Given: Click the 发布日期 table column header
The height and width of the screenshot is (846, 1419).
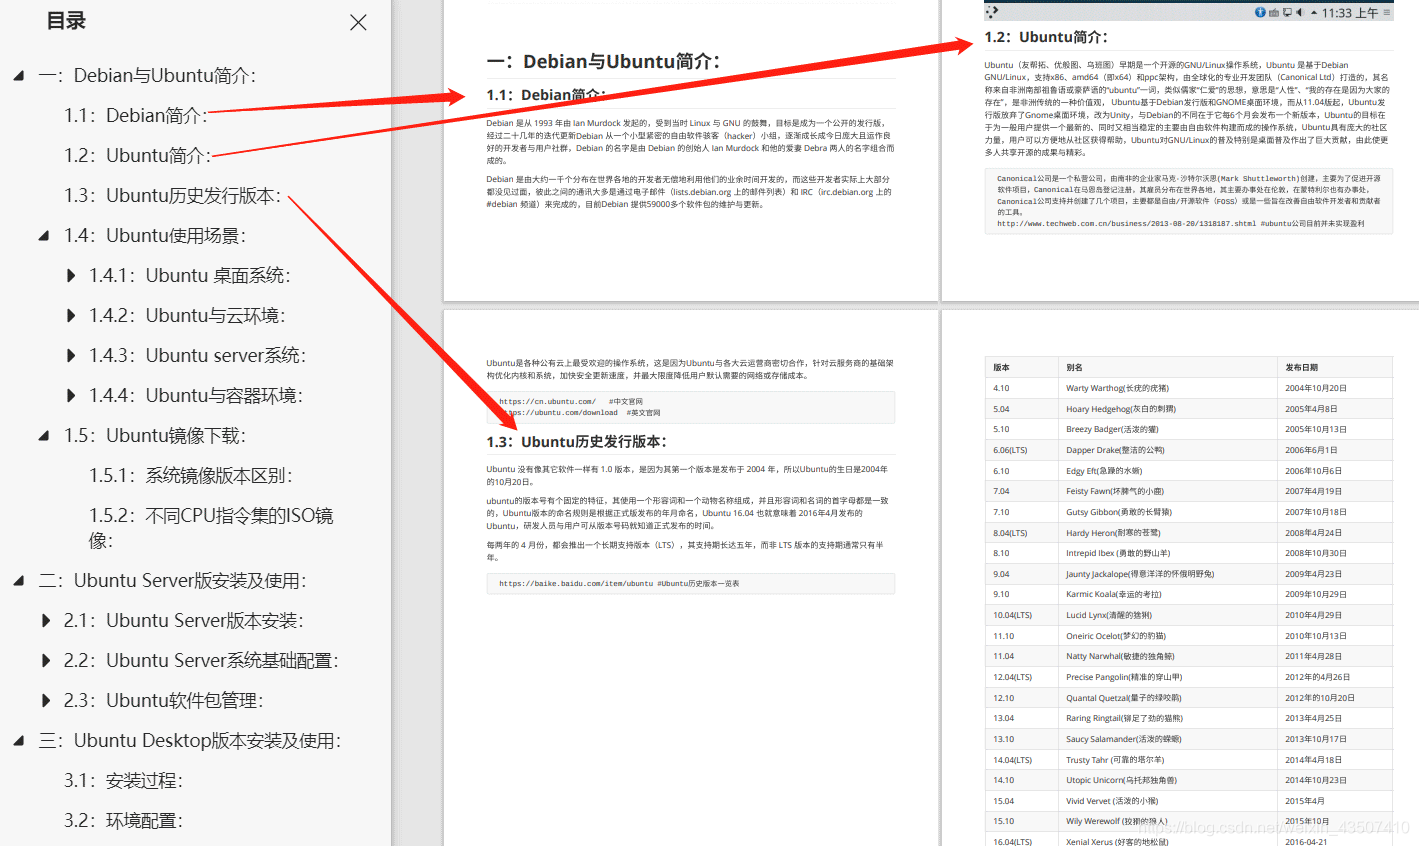Looking at the screenshot, I should point(1302,368).
